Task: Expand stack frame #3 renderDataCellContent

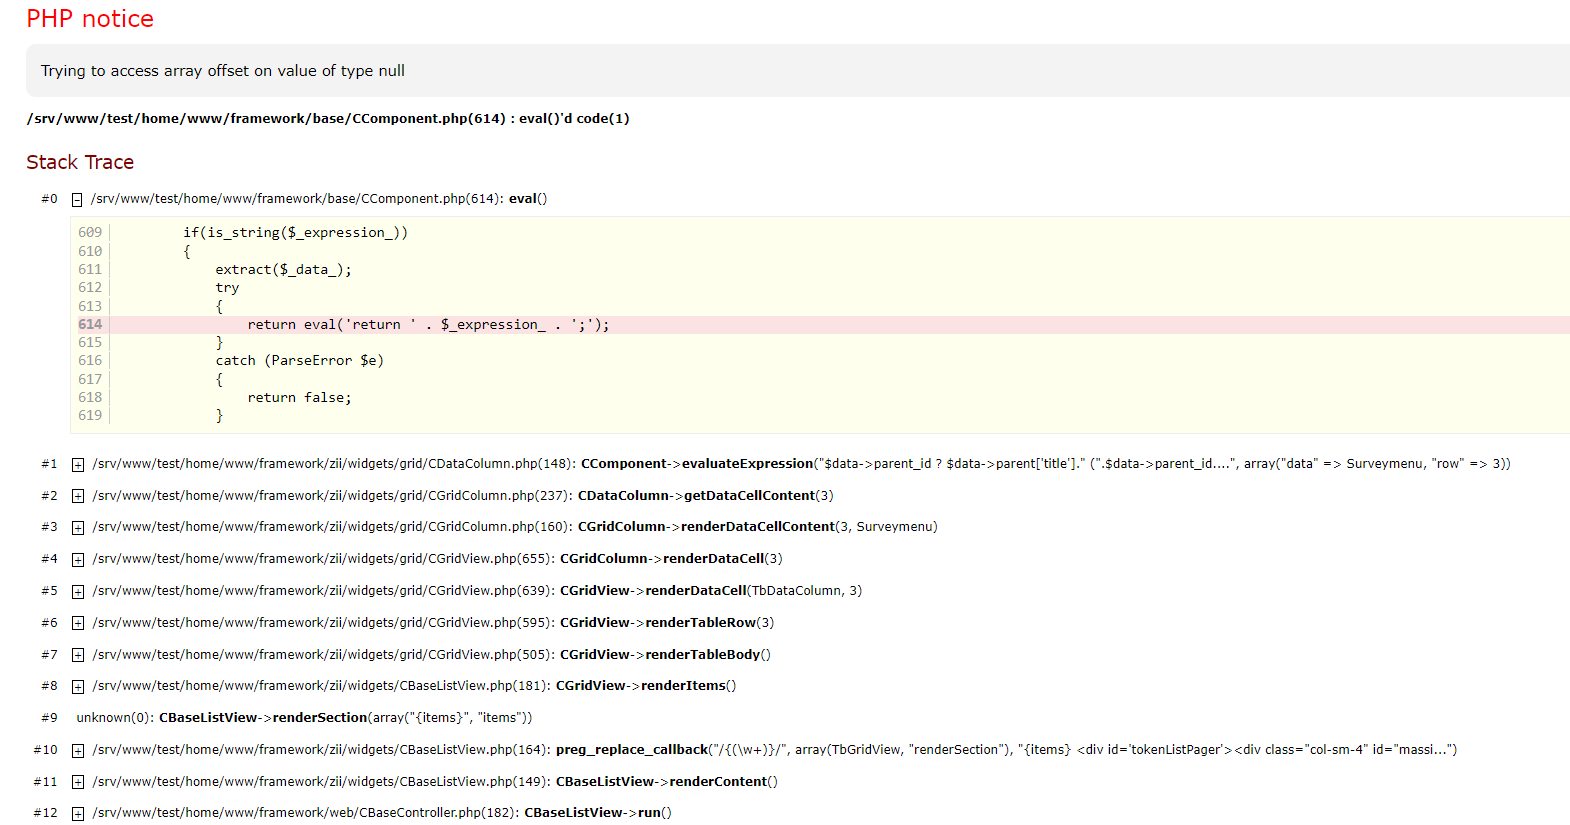Action: 78,528
